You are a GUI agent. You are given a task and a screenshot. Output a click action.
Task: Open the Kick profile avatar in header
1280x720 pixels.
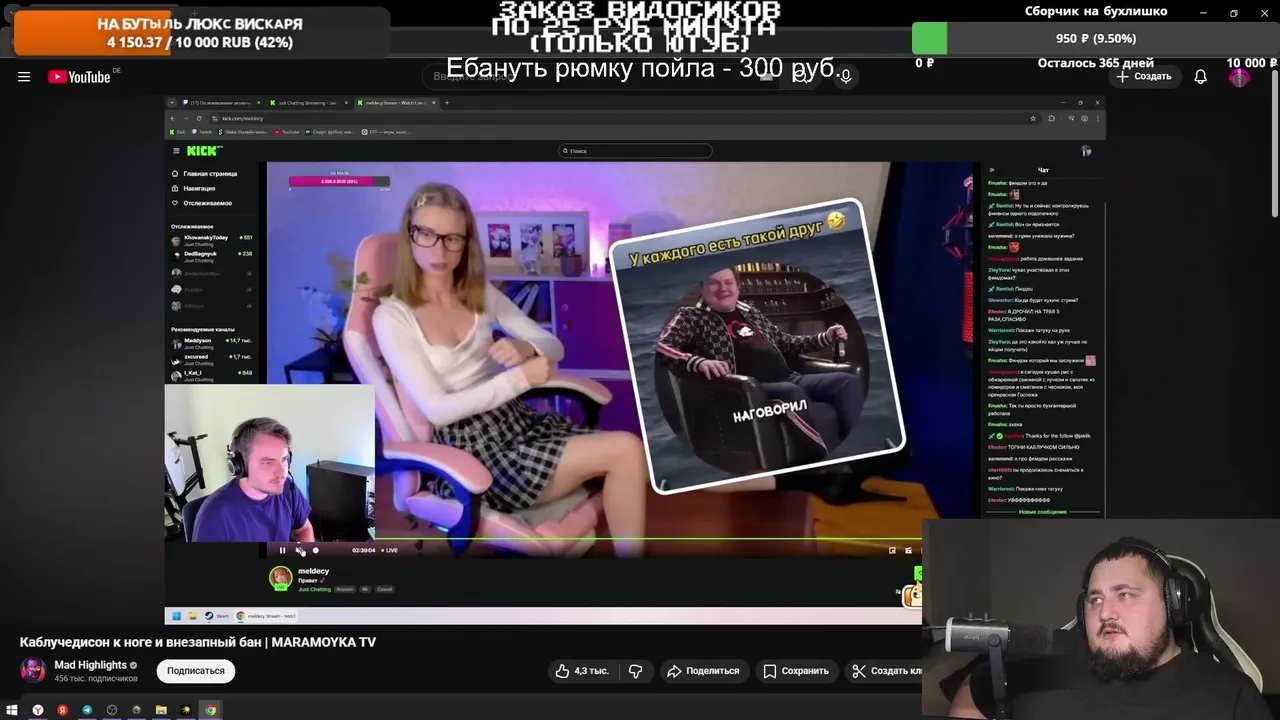1086,151
